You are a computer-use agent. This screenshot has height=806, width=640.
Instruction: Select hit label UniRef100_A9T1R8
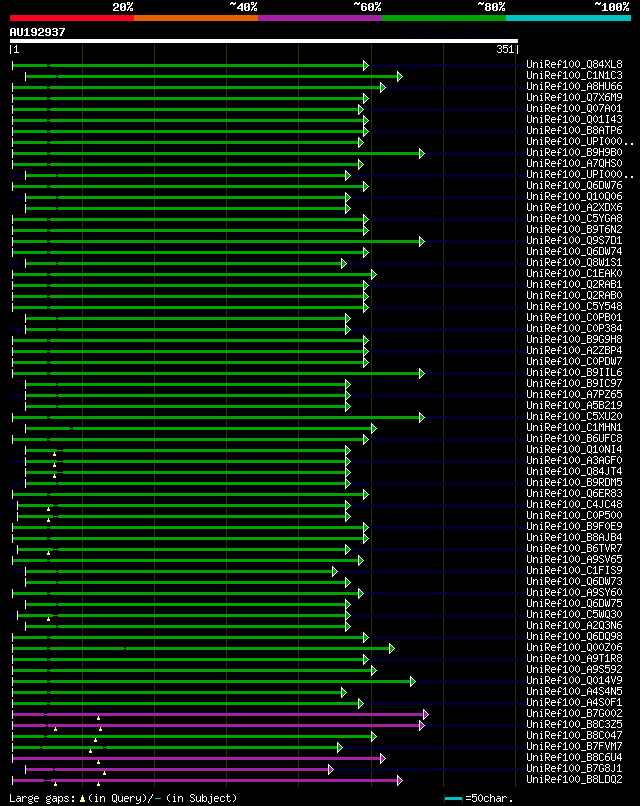pos(574,658)
